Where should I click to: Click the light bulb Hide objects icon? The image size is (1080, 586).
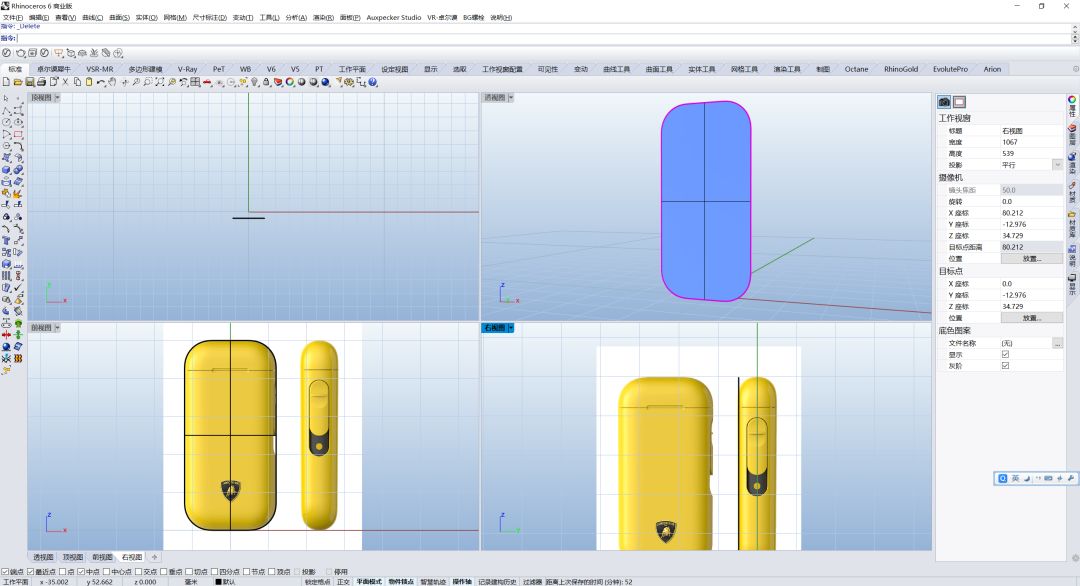255,82
